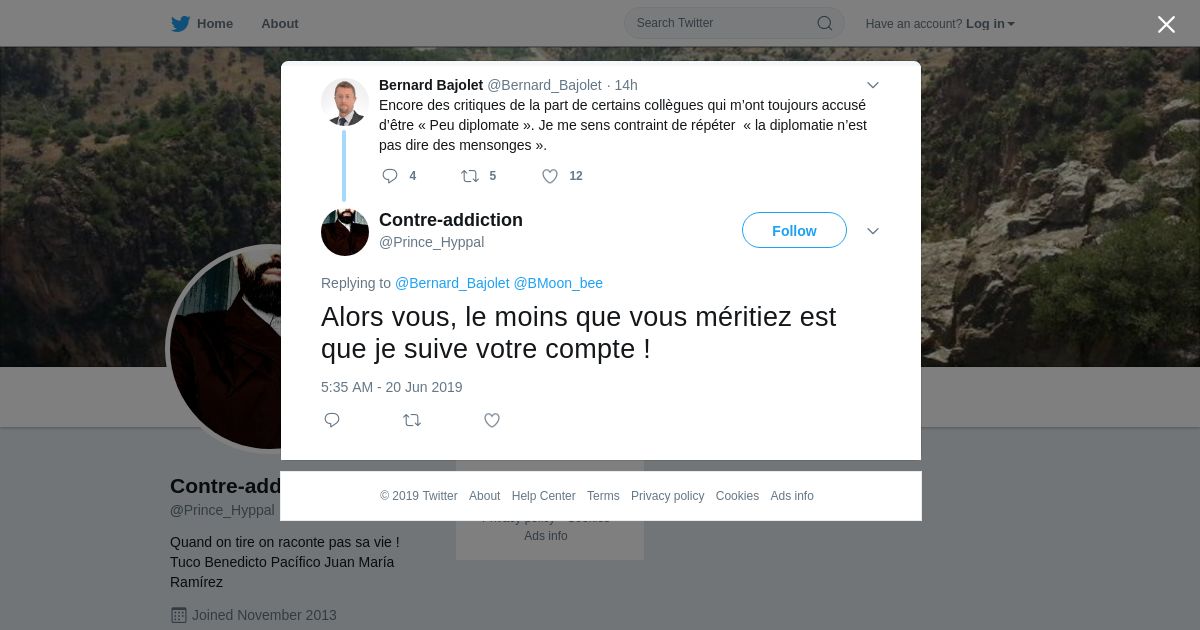The height and width of the screenshot is (630, 1200).
Task: Like Bernard Bajolet's tweet
Action: [x=549, y=176]
